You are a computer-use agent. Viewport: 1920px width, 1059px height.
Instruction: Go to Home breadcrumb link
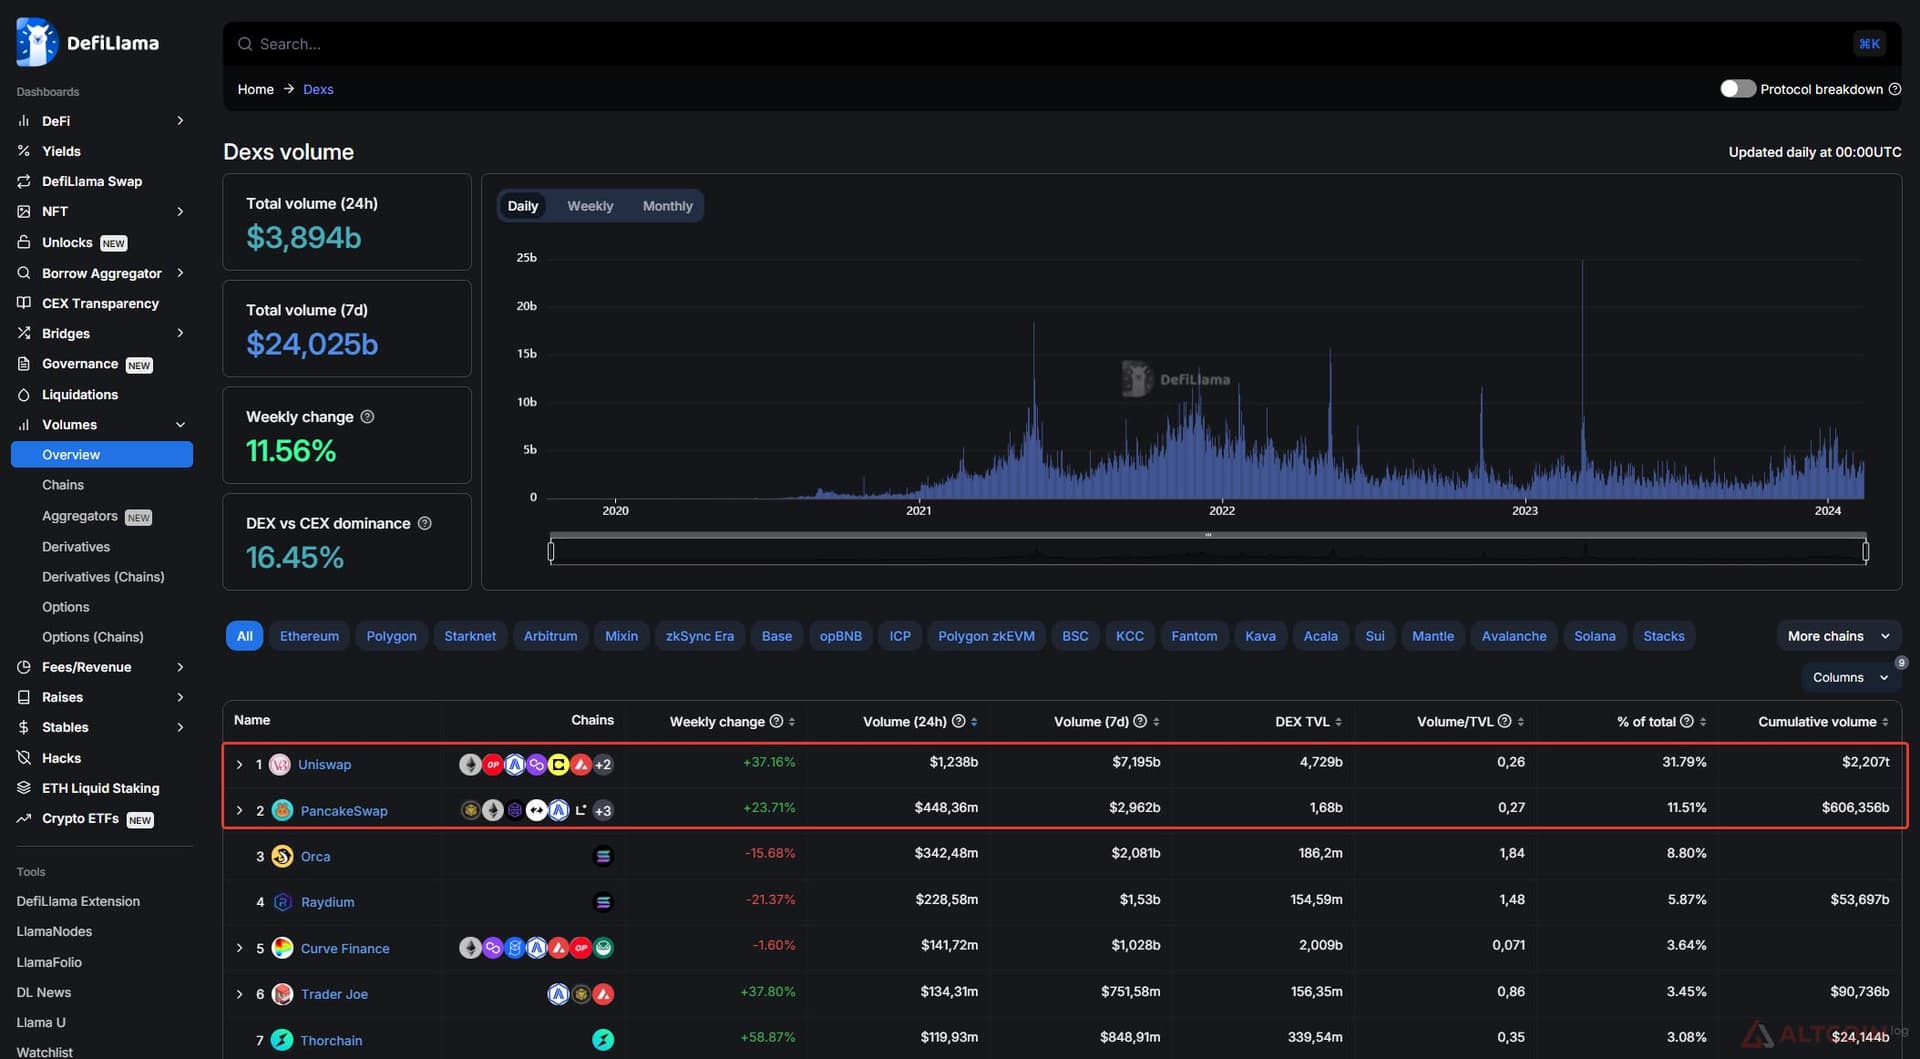tap(255, 89)
